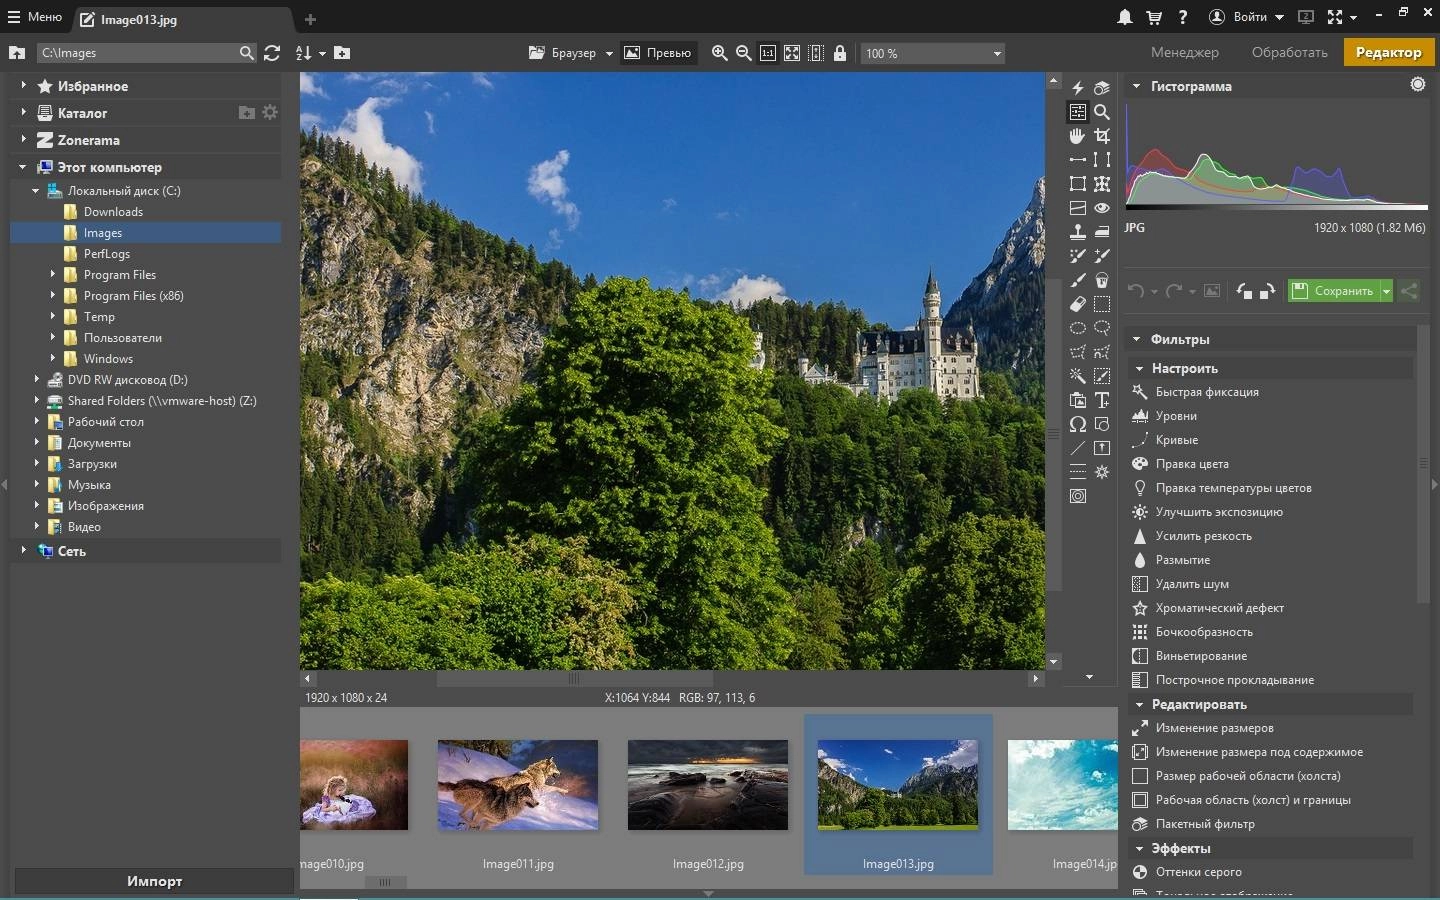Click the Zoom Out toolbar icon
This screenshot has width=1440, height=900.
tap(743, 53)
